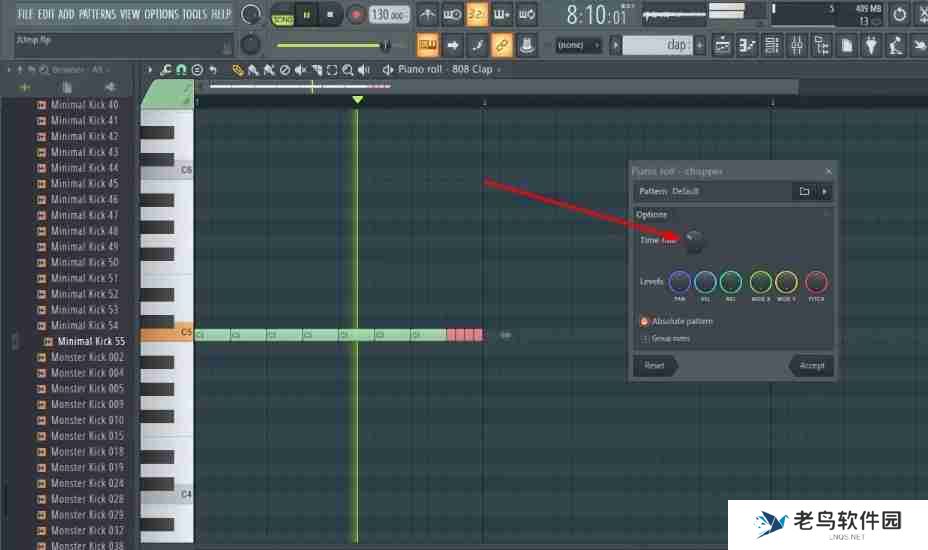Select the delete tool icon
Image resolution: width=928 pixels, height=550 pixels.
point(285,70)
